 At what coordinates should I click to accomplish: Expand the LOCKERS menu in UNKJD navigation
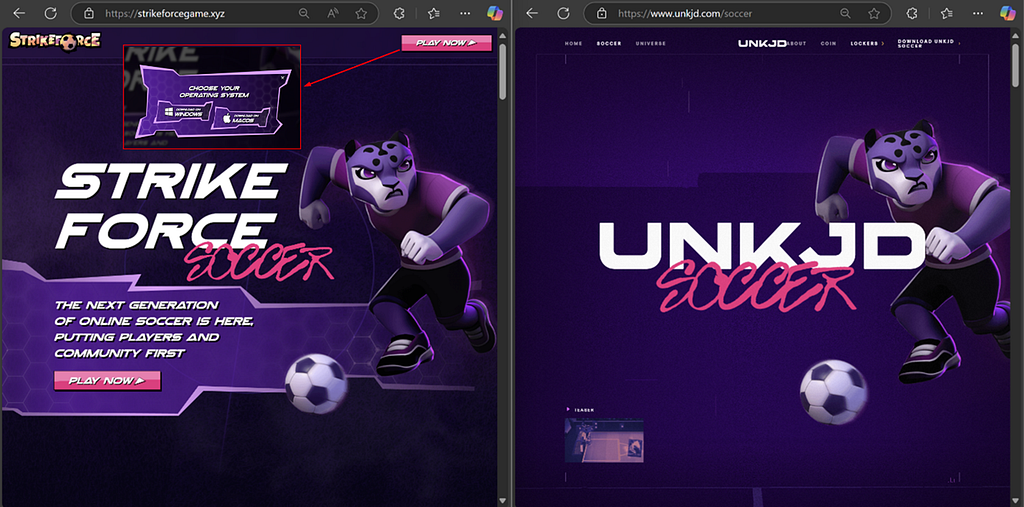(867, 44)
